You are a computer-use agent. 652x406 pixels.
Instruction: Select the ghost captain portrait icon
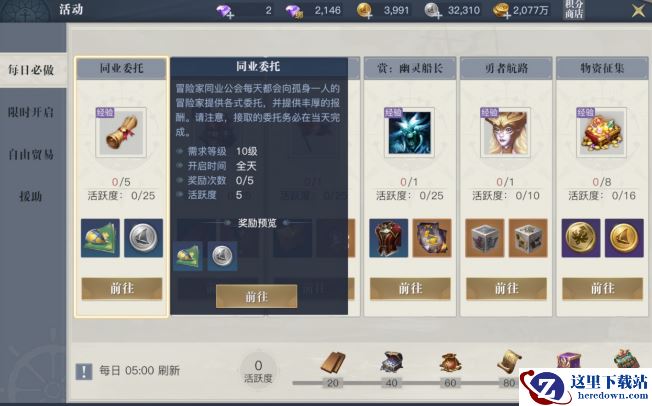point(409,132)
